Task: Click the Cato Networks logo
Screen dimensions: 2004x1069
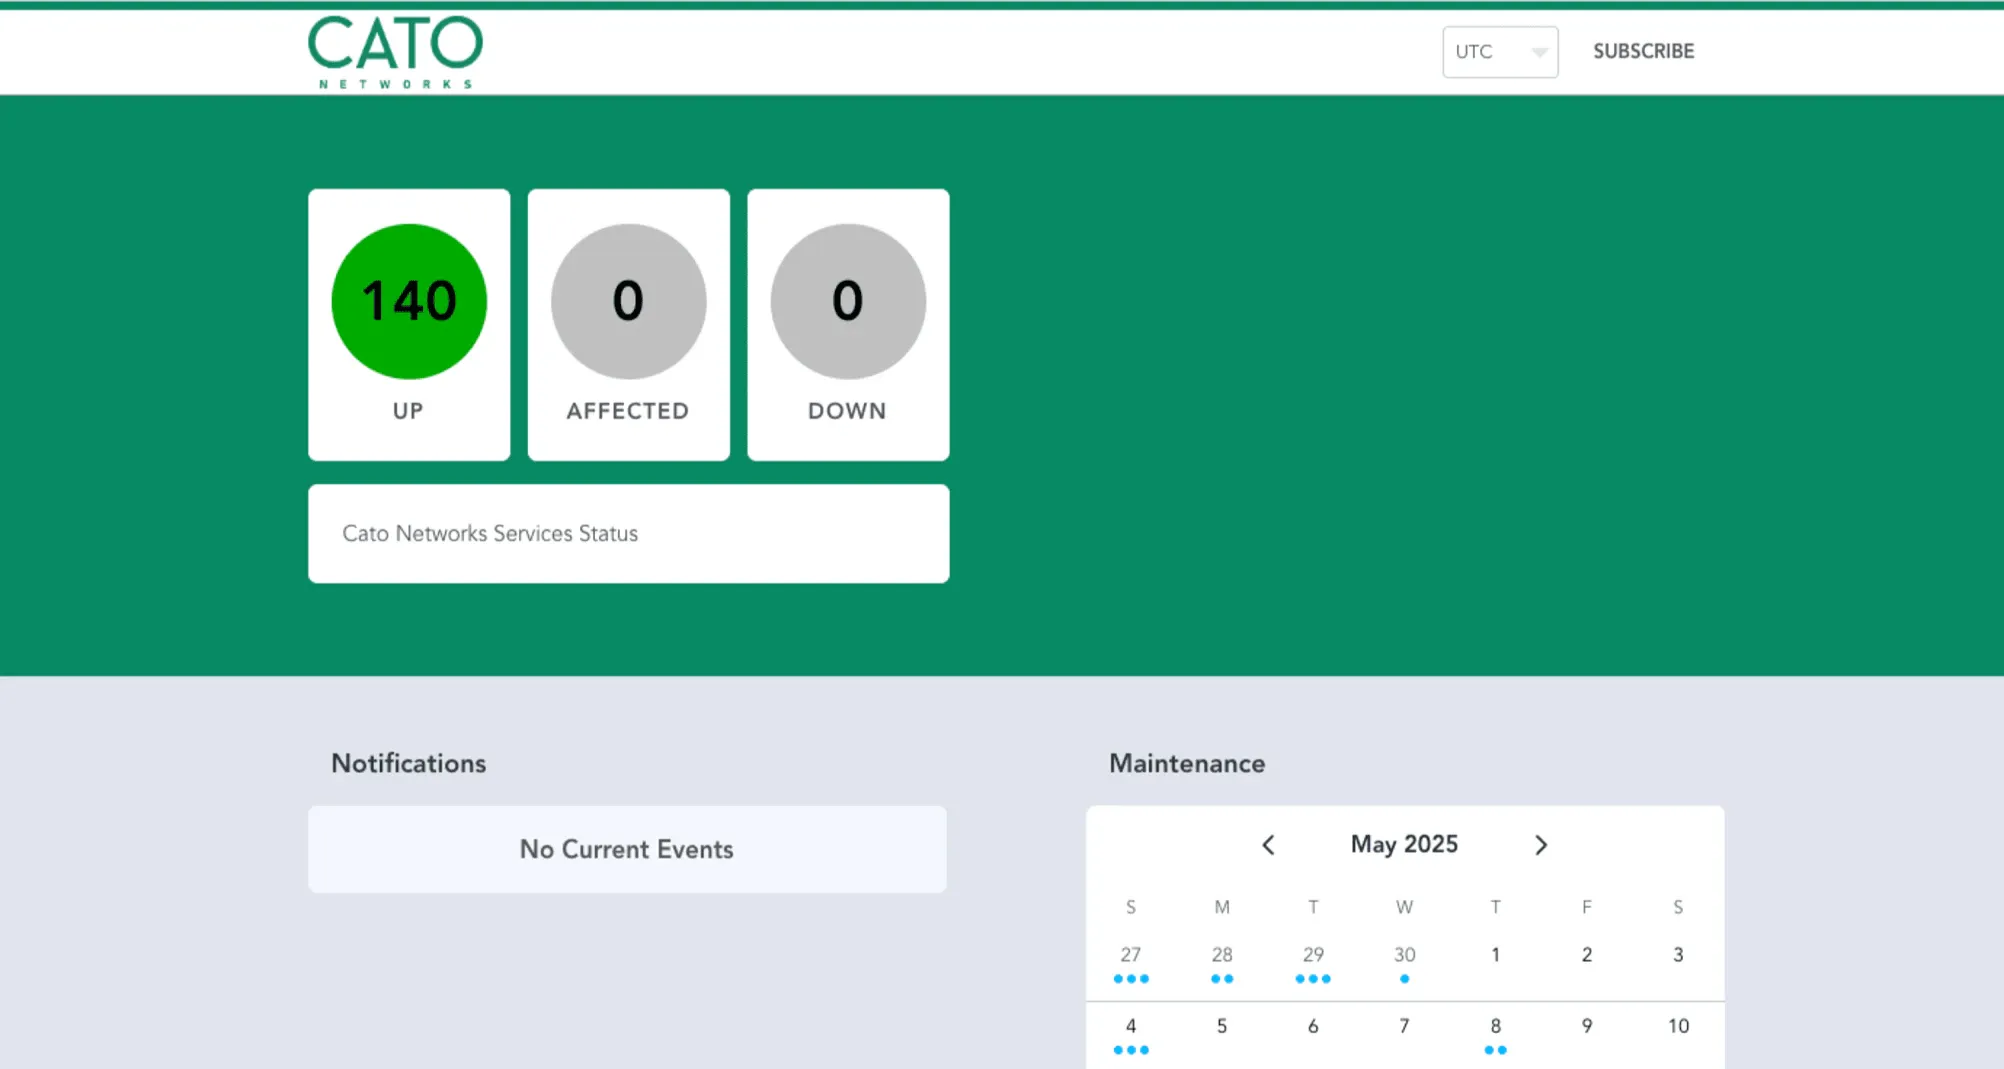Action: 395,52
